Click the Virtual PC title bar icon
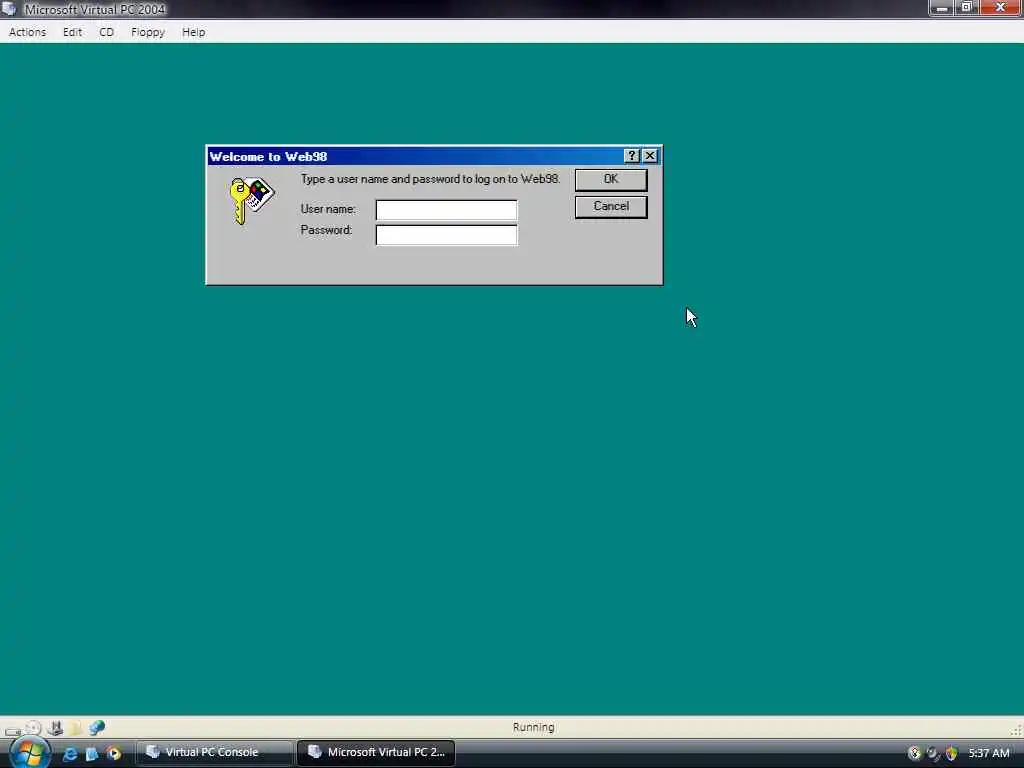The image size is (1024, 768). pyautogui.click(x=9, y=9)
